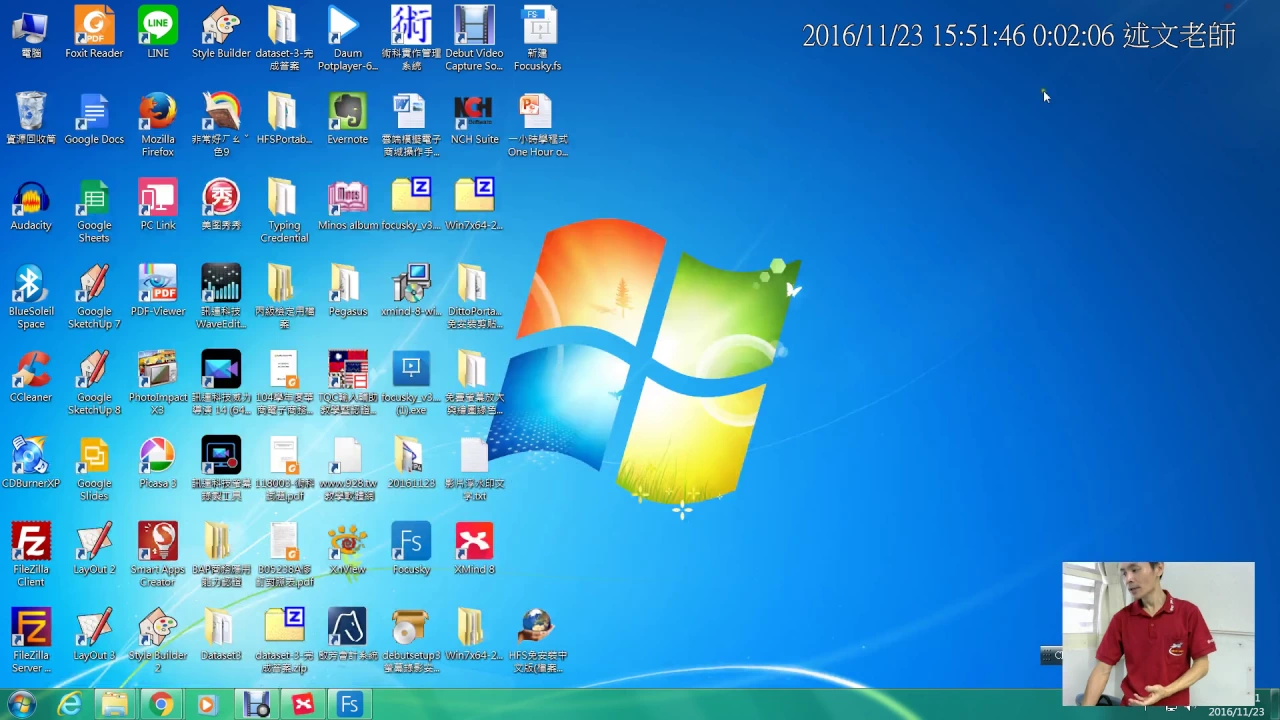Select the Dataset3 folder

(221, 634)
